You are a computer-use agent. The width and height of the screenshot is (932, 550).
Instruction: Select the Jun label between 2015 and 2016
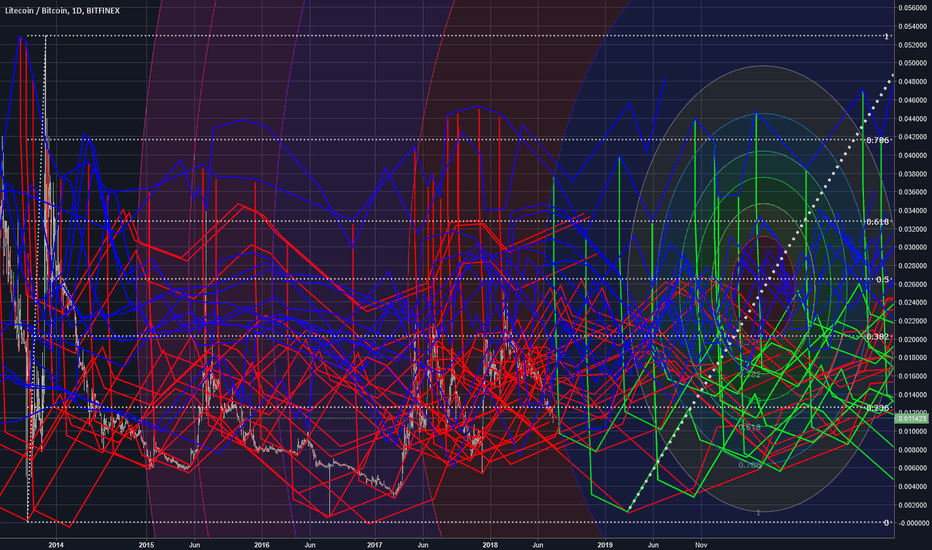click(x=194, y=545)
